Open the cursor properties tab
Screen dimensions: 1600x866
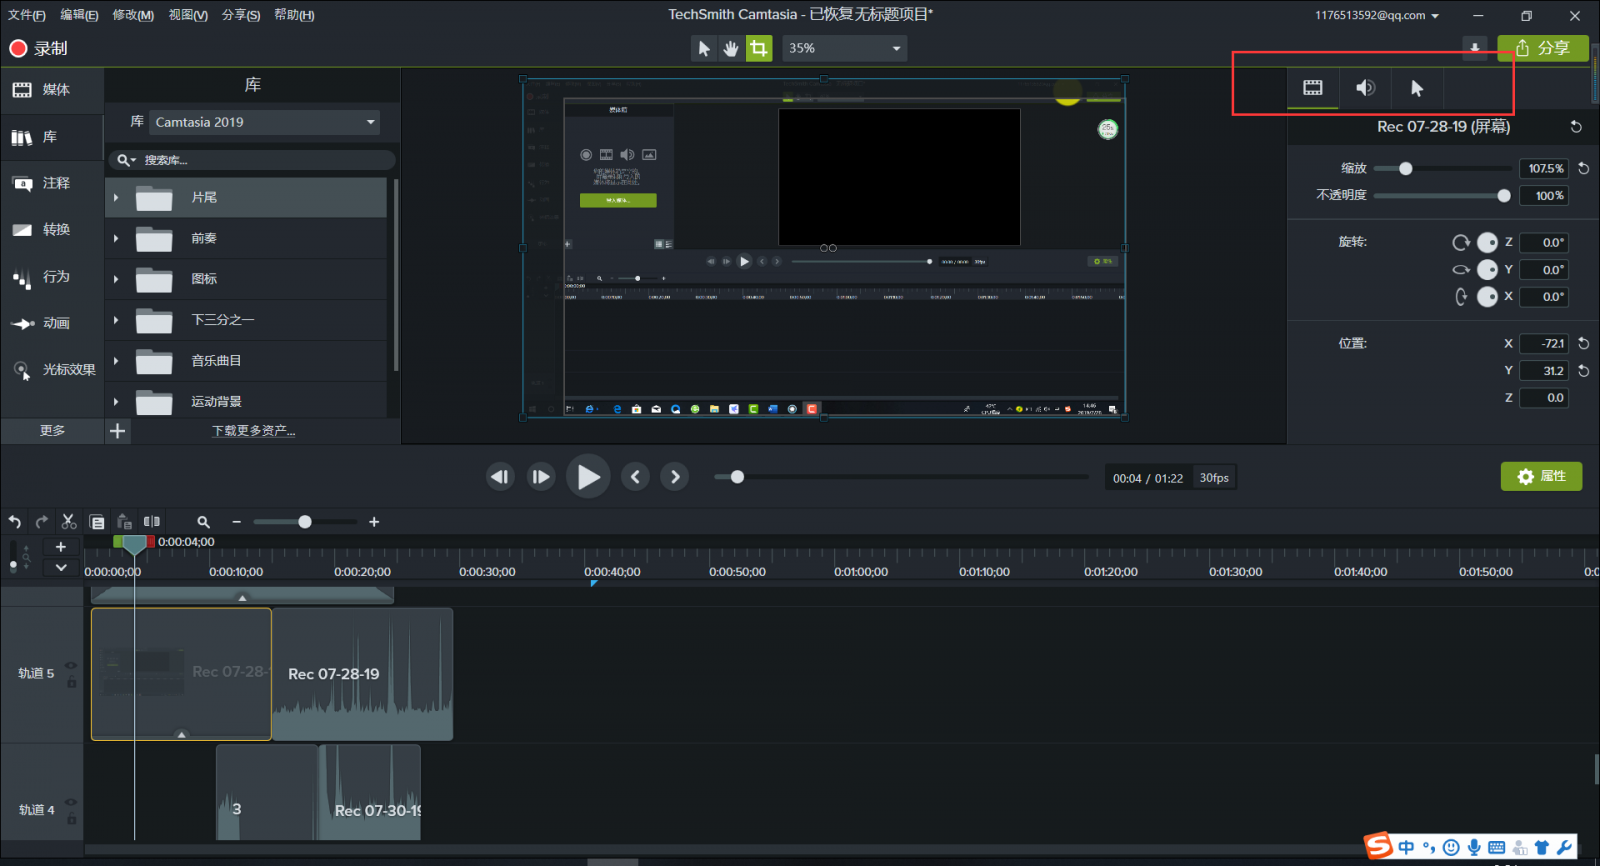coord(1416,88)
